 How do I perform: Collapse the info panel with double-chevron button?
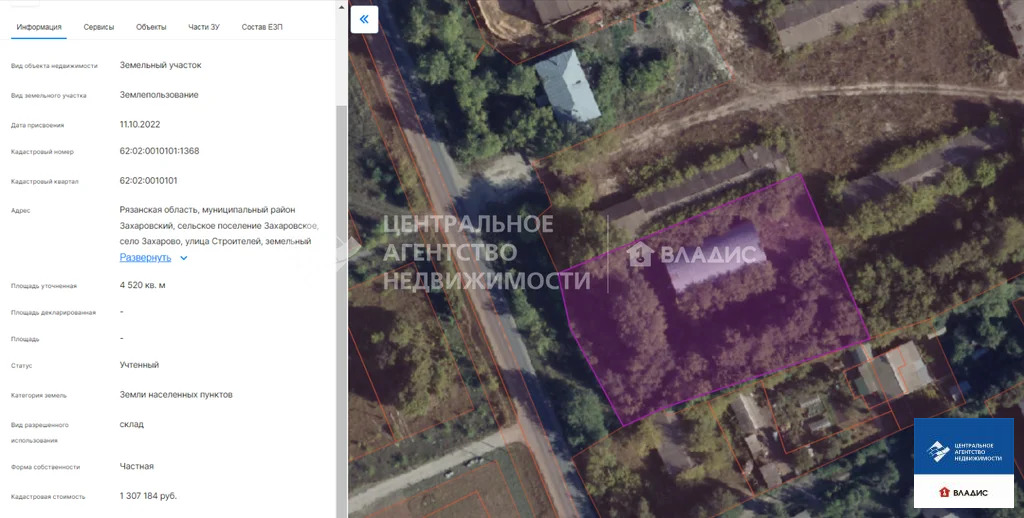(x=364, y=19)
